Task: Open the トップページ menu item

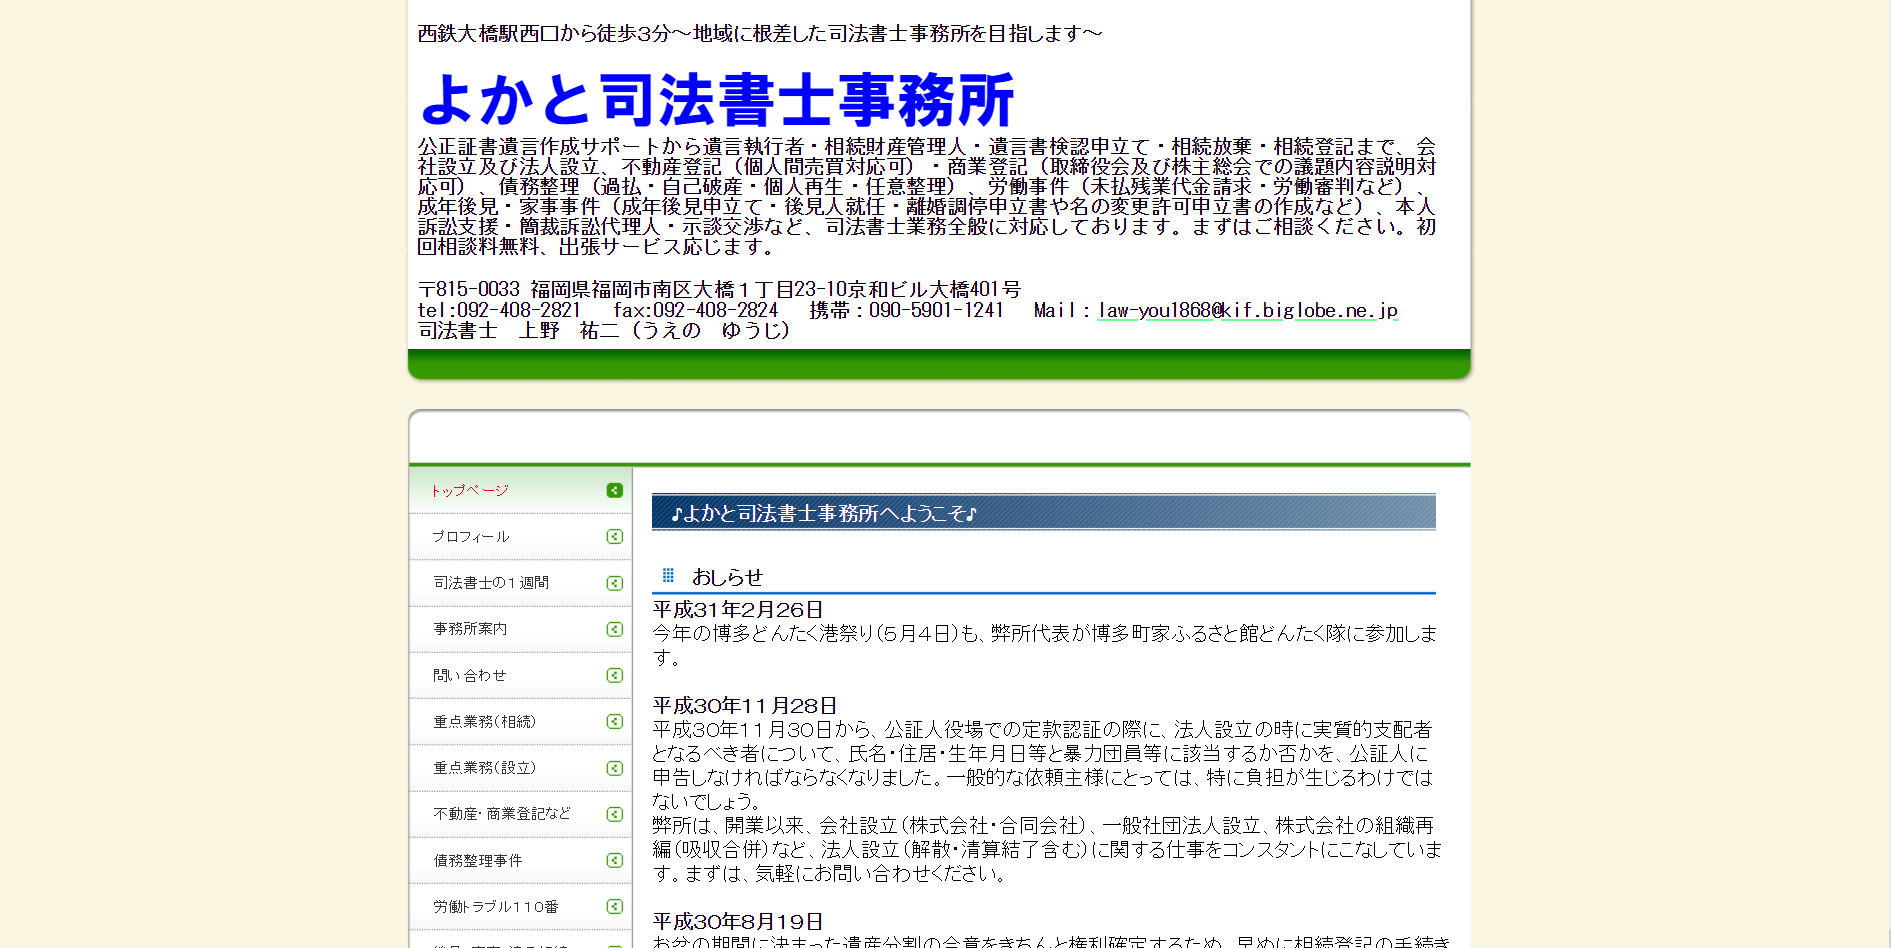Action: coord(470,491)
